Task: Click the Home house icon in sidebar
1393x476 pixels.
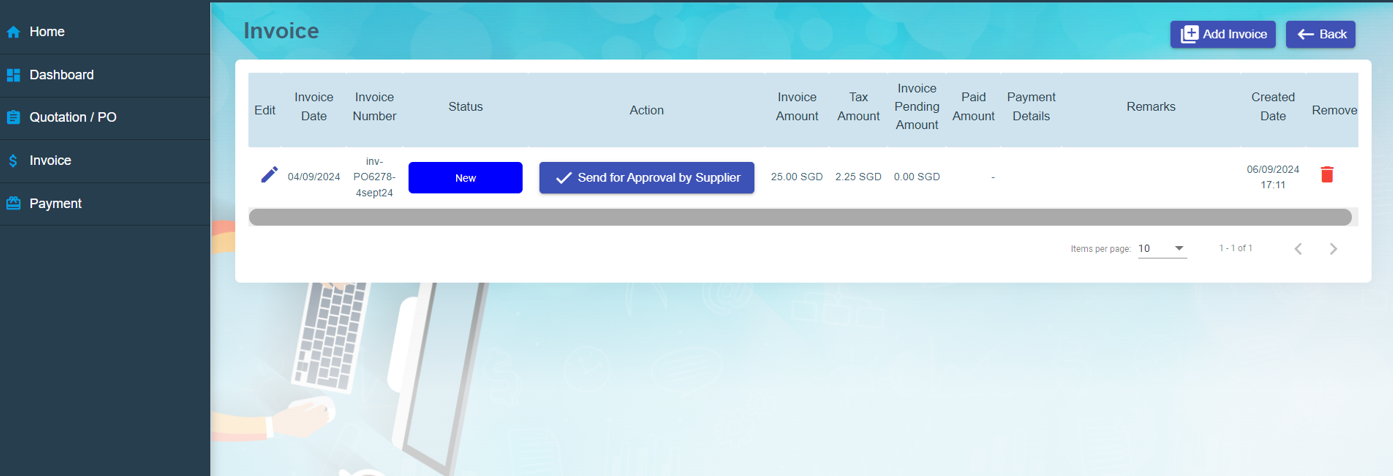Action: coord(13,32)
